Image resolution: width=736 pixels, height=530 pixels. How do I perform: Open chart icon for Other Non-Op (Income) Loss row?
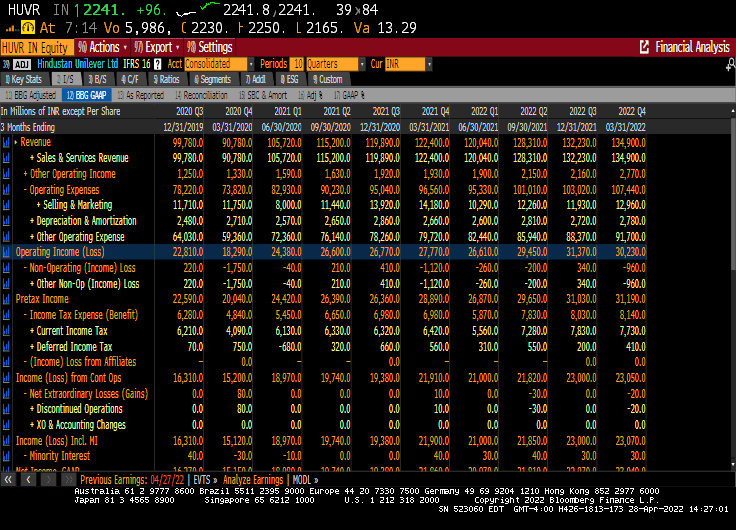point(6,284)
